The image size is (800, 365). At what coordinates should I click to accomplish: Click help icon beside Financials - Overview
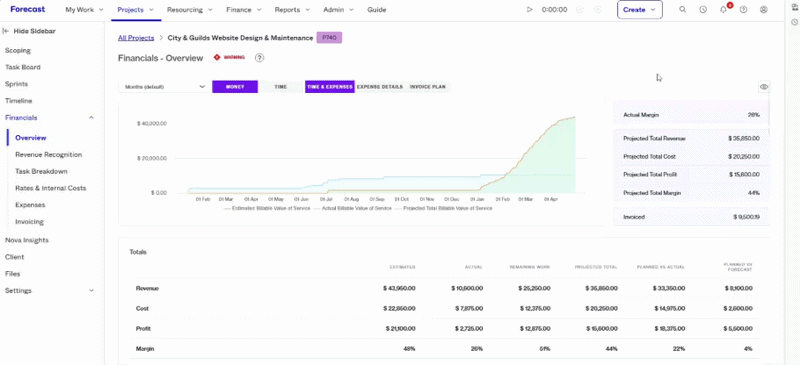tap(260, 58)
